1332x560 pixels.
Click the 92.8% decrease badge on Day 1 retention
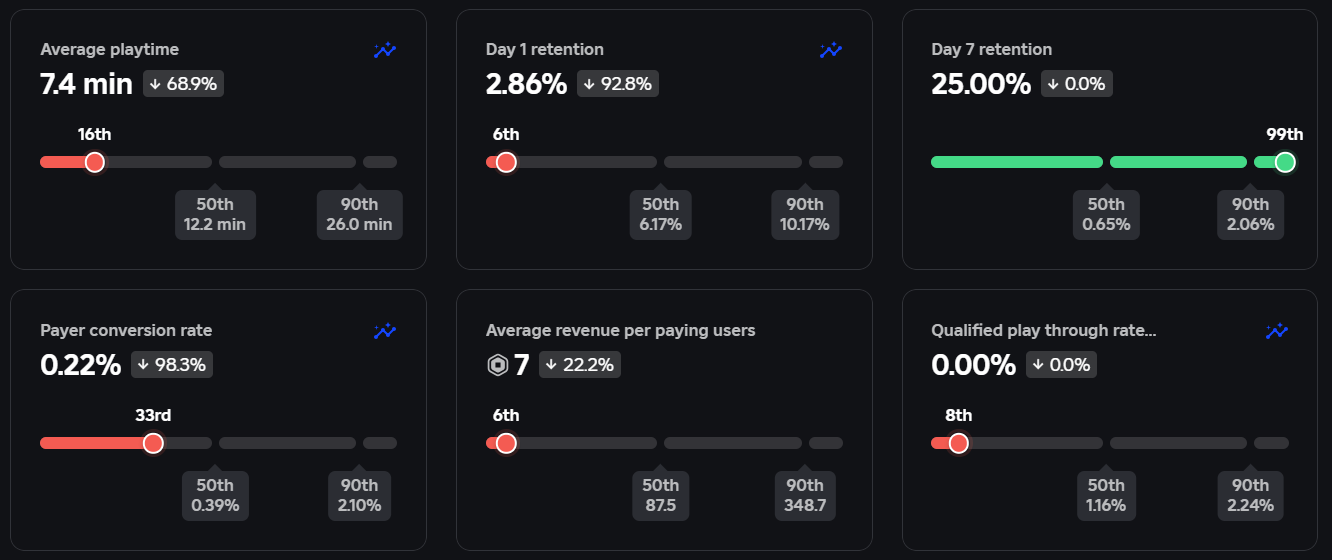(617, 84)
